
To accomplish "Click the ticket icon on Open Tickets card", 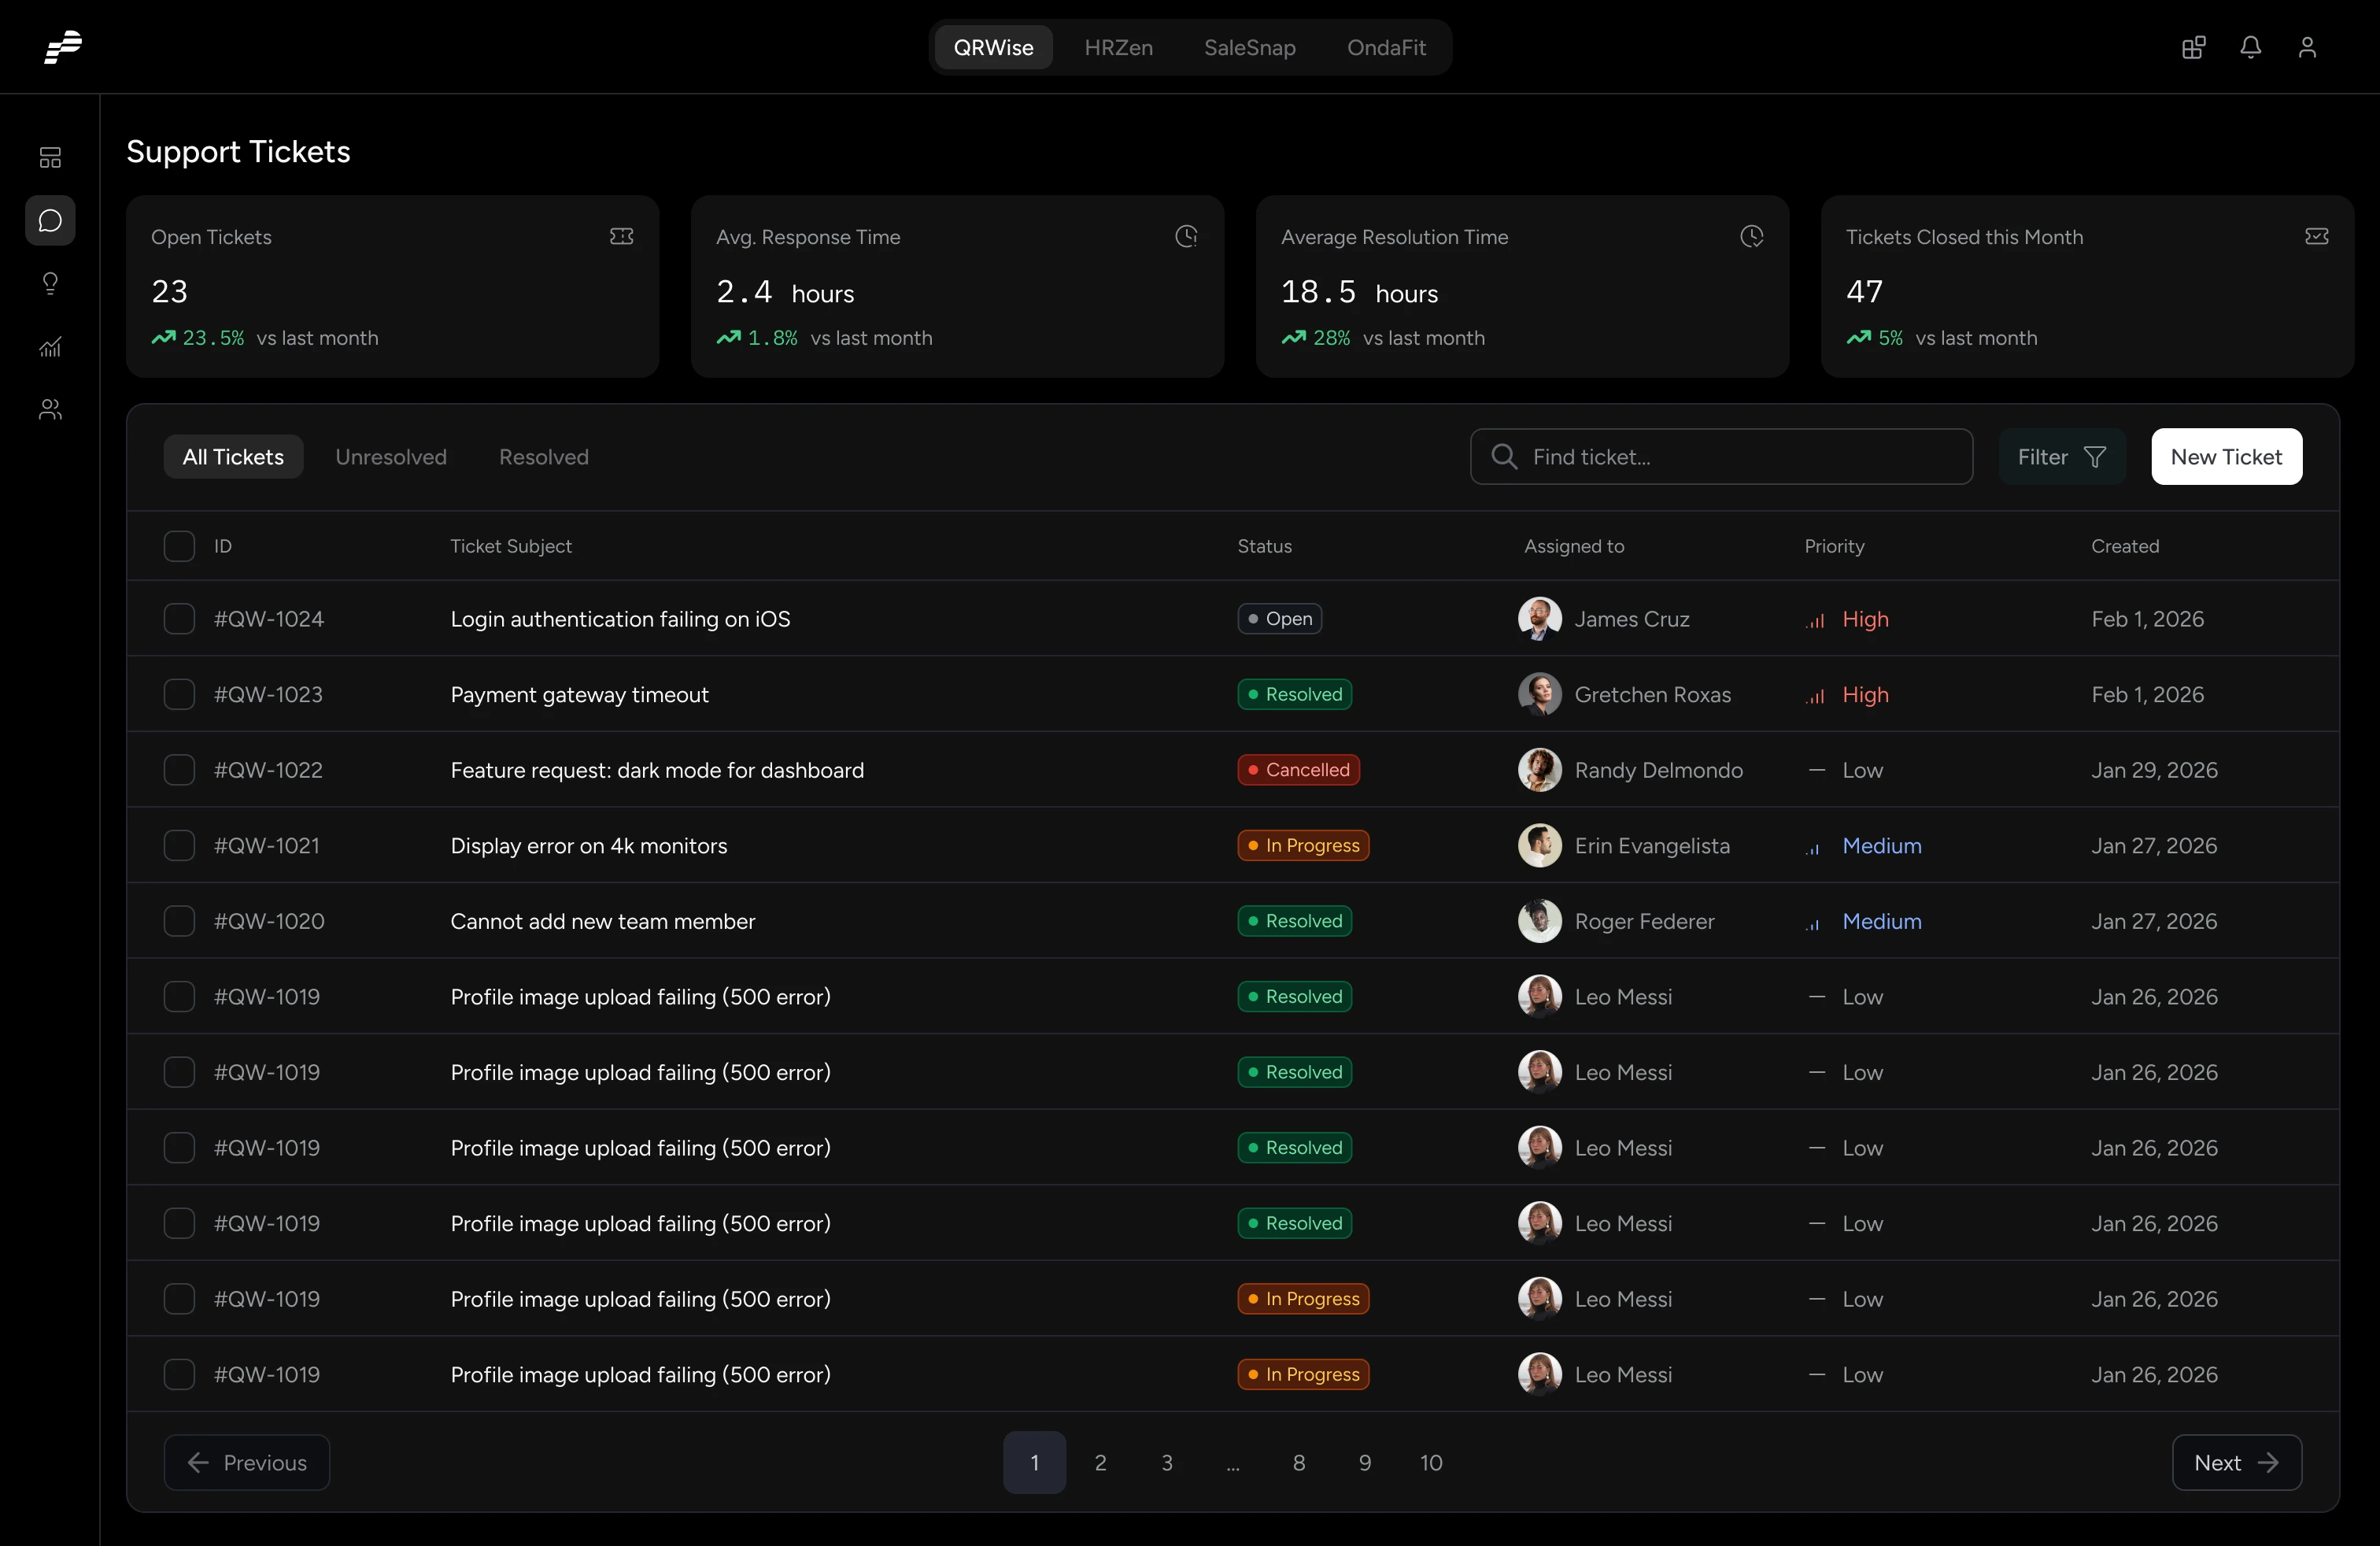I will (621, 236).
